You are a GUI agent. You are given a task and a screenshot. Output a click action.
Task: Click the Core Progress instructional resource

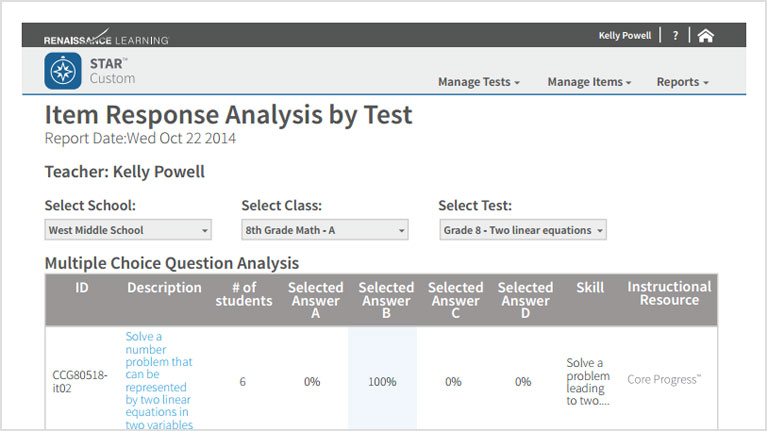(664, 380)
